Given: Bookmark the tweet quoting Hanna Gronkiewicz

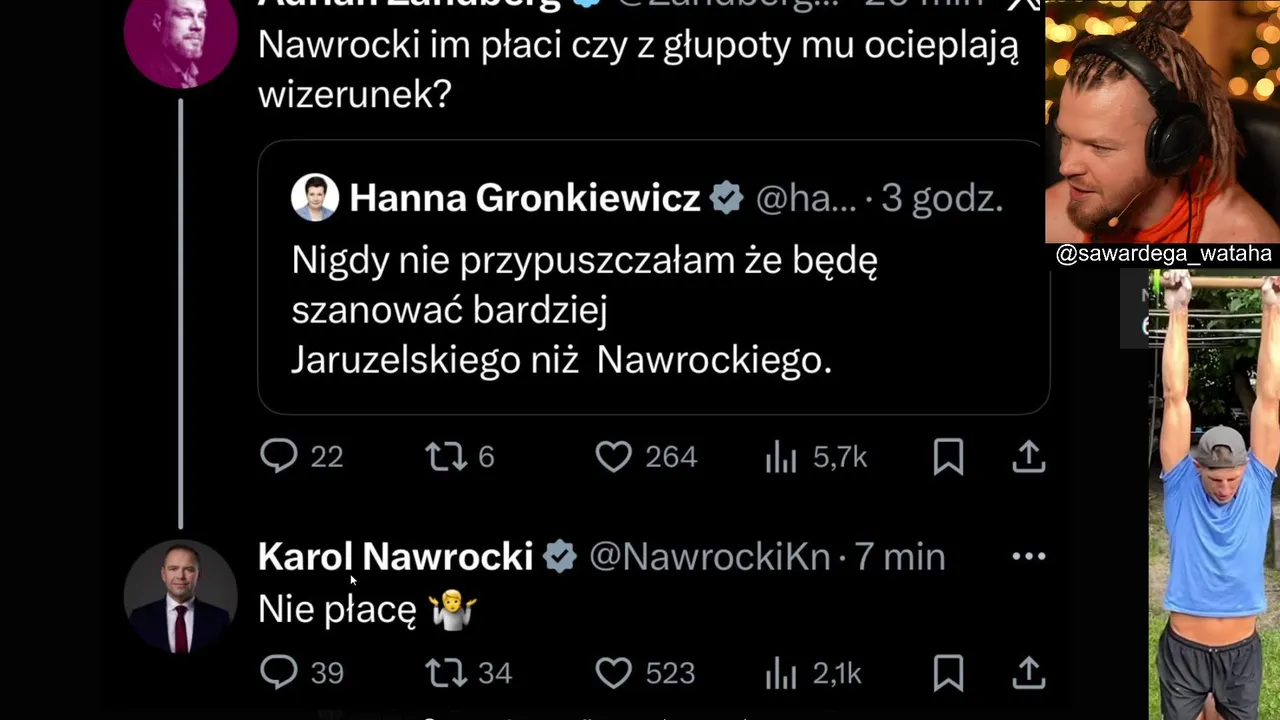Looking at the screenshot, I should (x=948, y=457).
